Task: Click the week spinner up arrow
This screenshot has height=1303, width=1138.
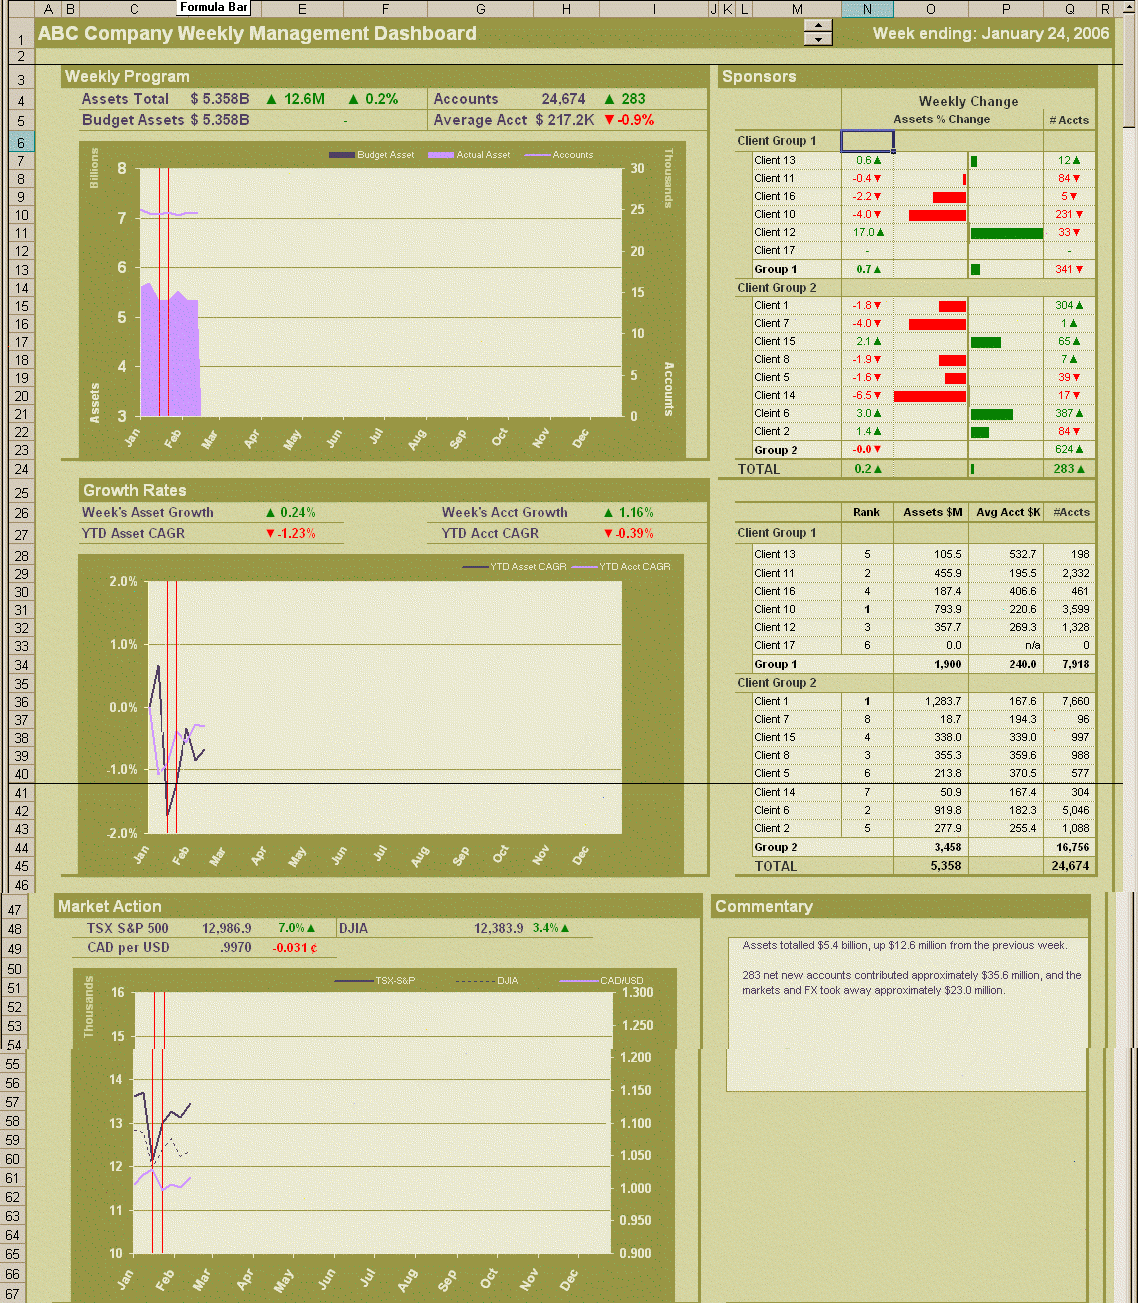Action: pyautogui.click(x=818, y=26)
